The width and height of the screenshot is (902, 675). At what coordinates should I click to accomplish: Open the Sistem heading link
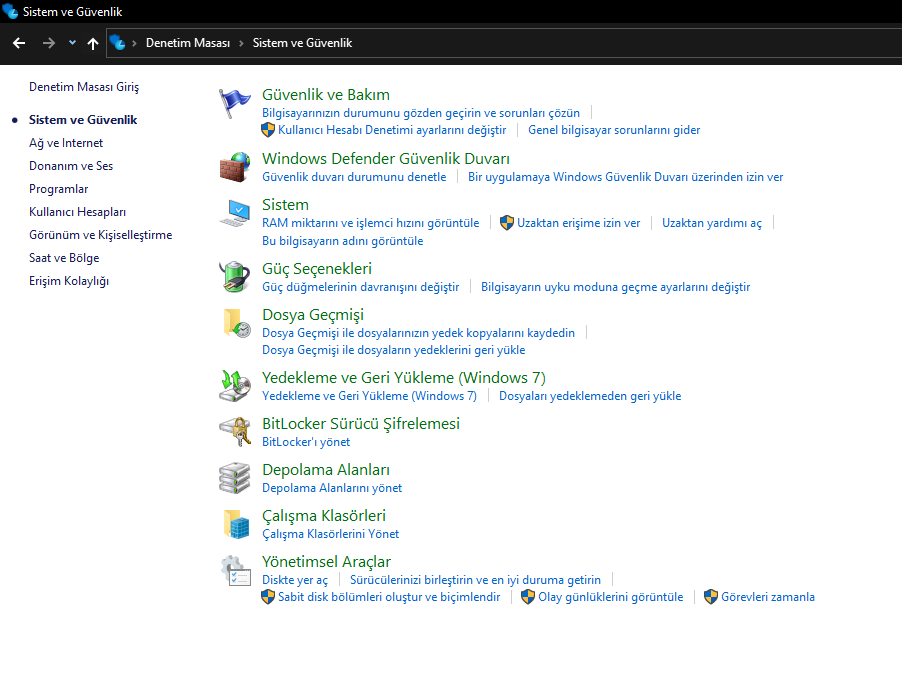click(285, 204)
